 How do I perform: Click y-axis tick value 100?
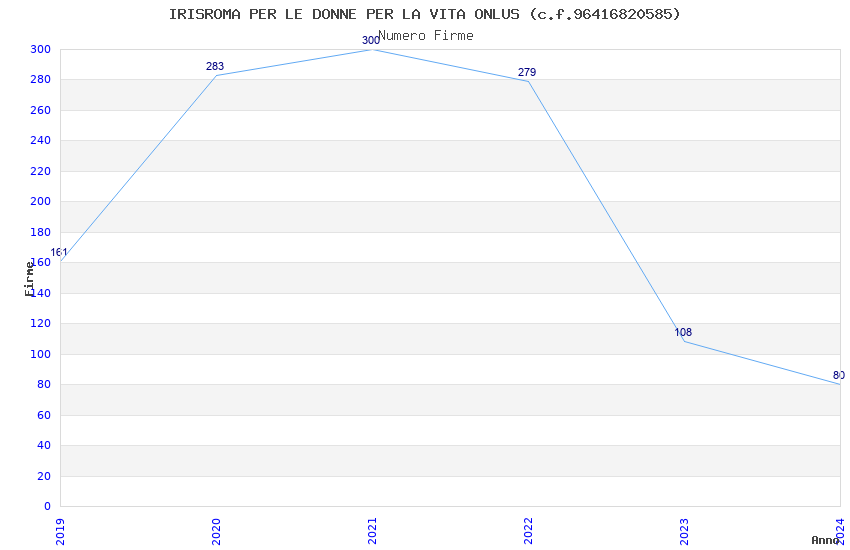41,354
